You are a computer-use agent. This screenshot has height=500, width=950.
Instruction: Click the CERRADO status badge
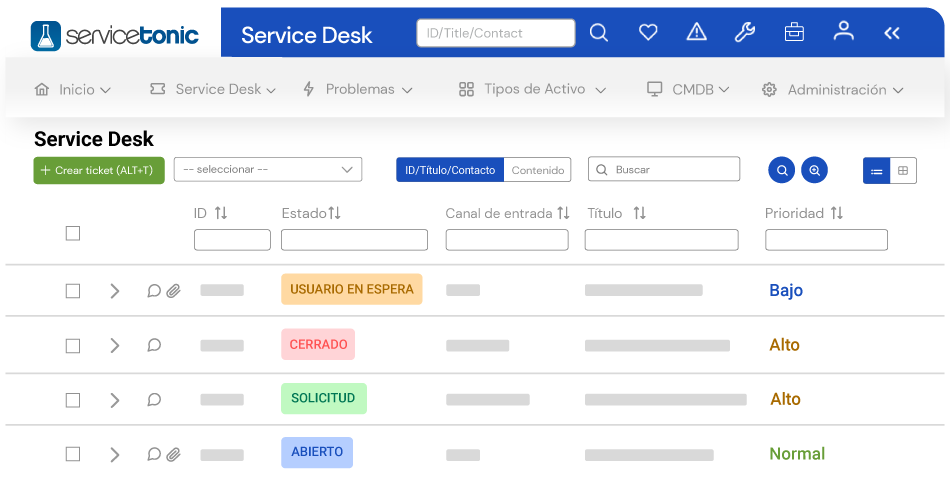pyautogui.click(x=318, y=344)
